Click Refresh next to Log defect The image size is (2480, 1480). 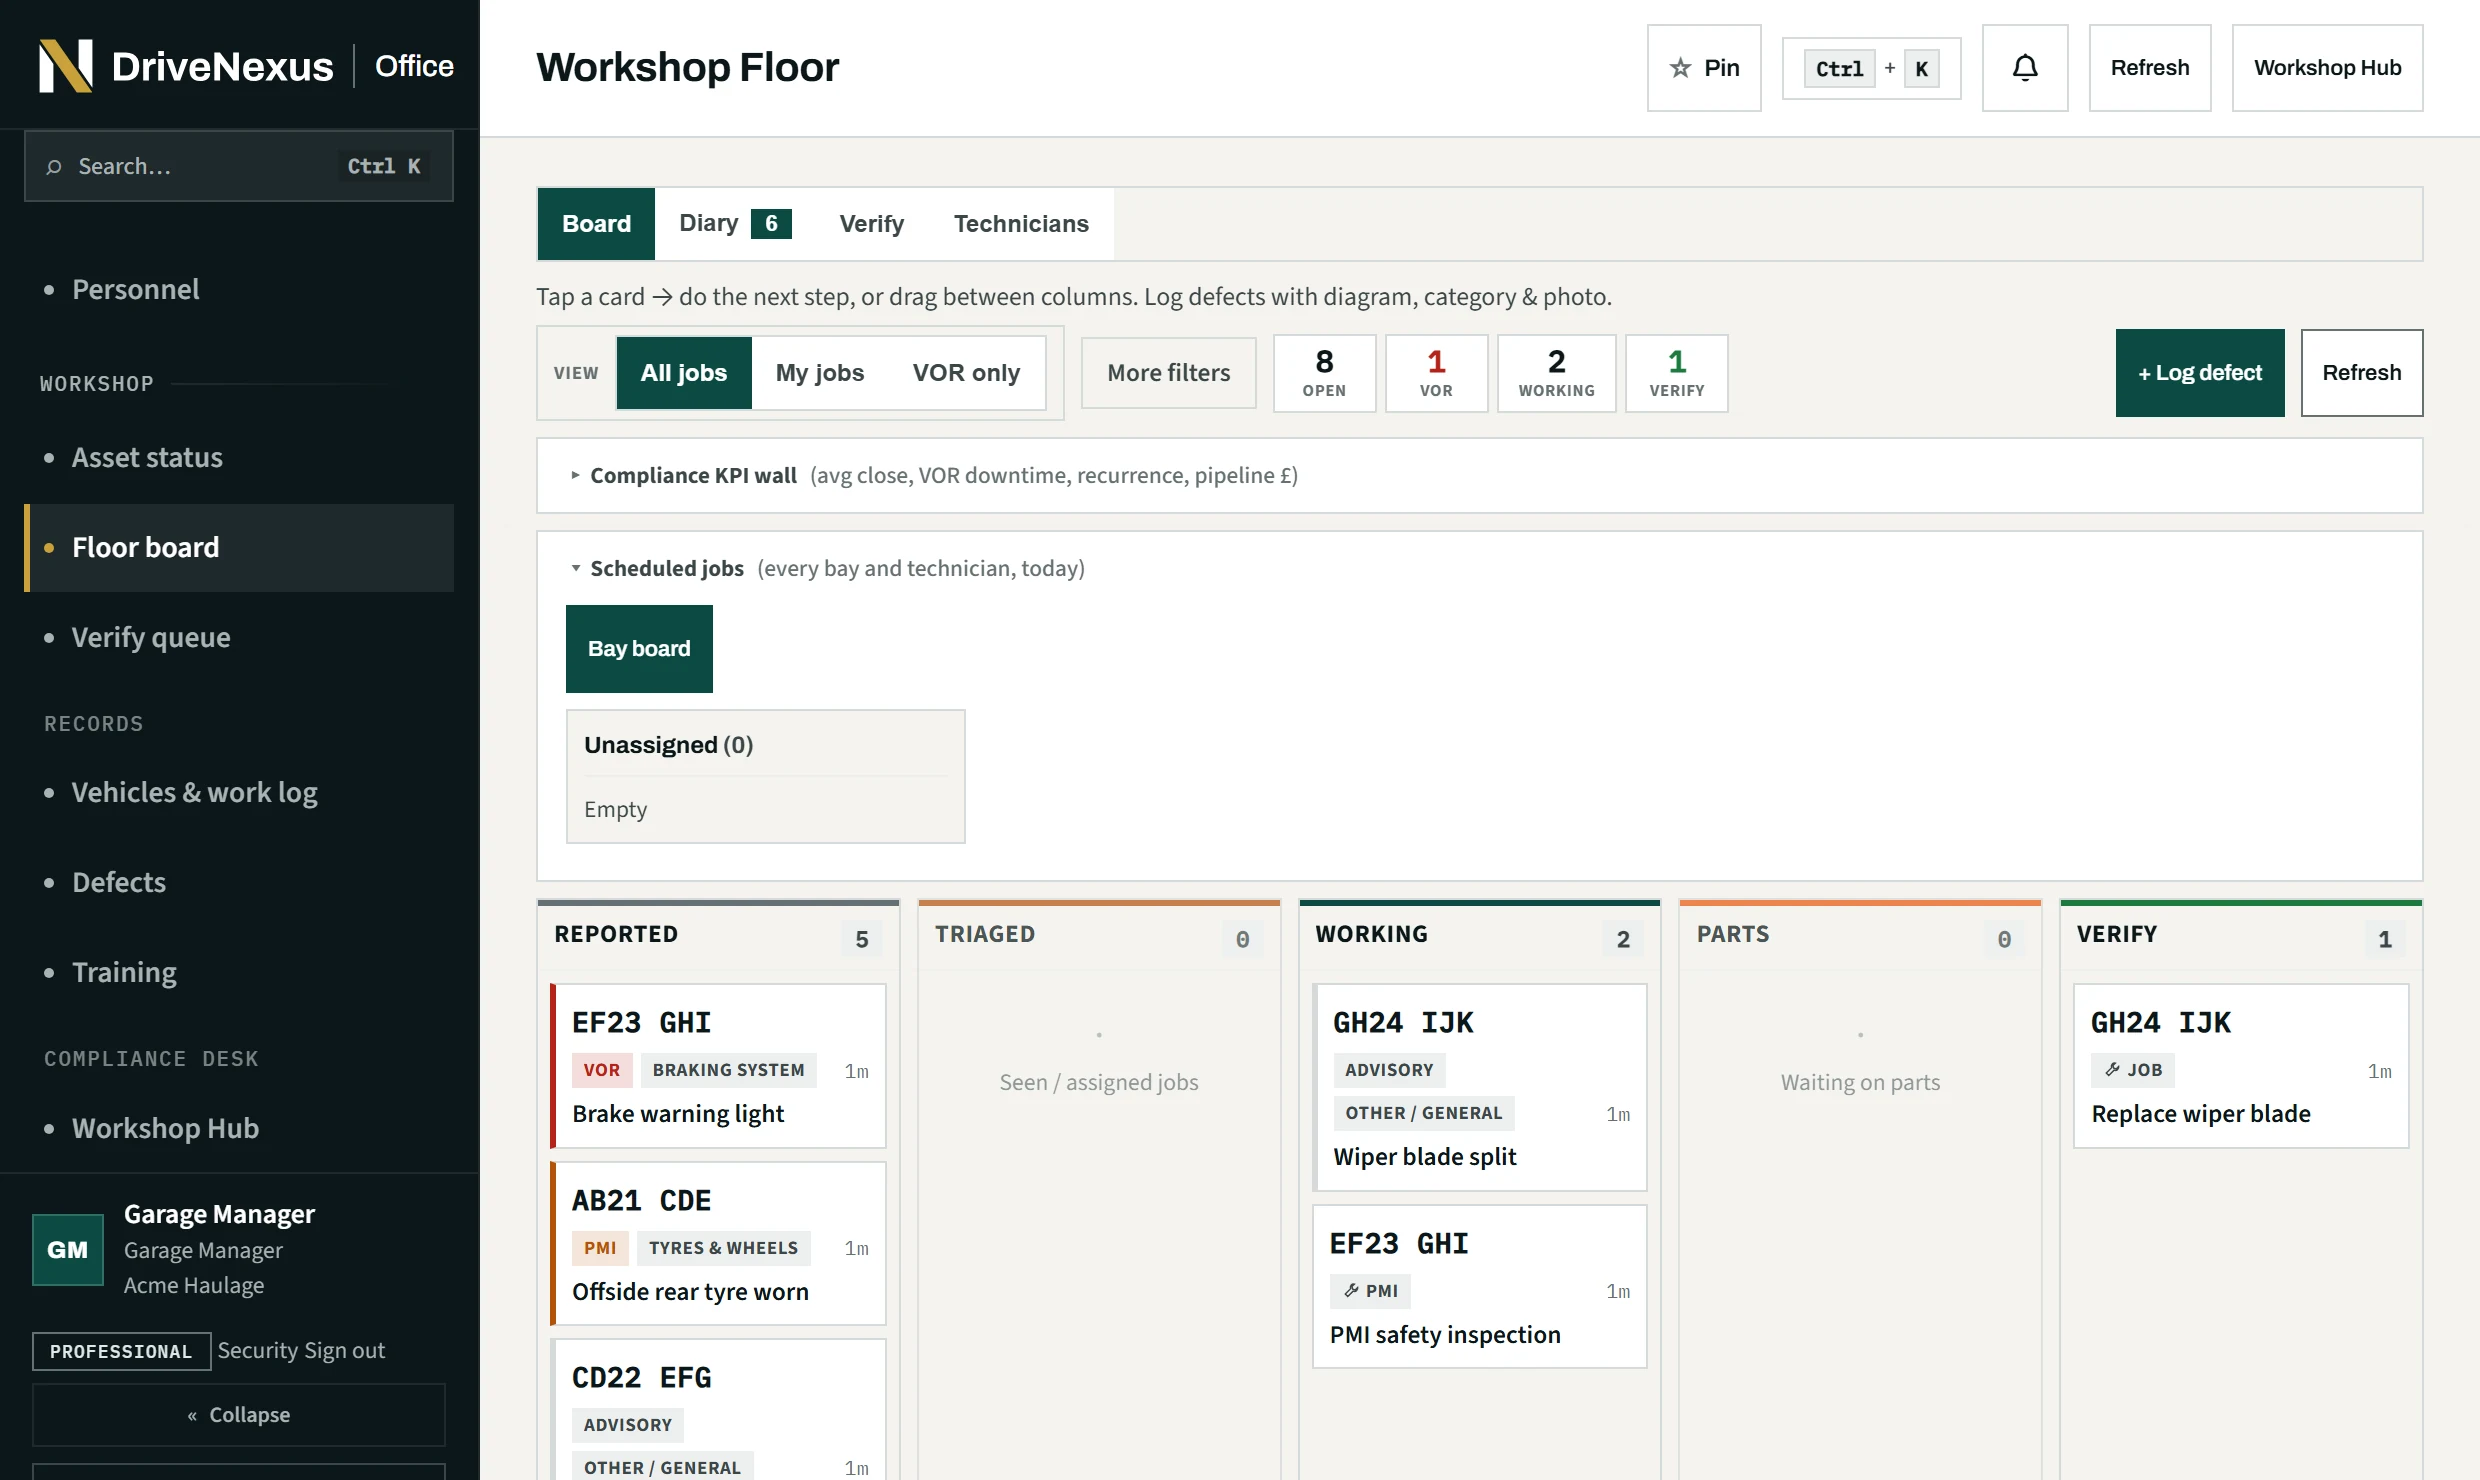tap(2362, 373)
